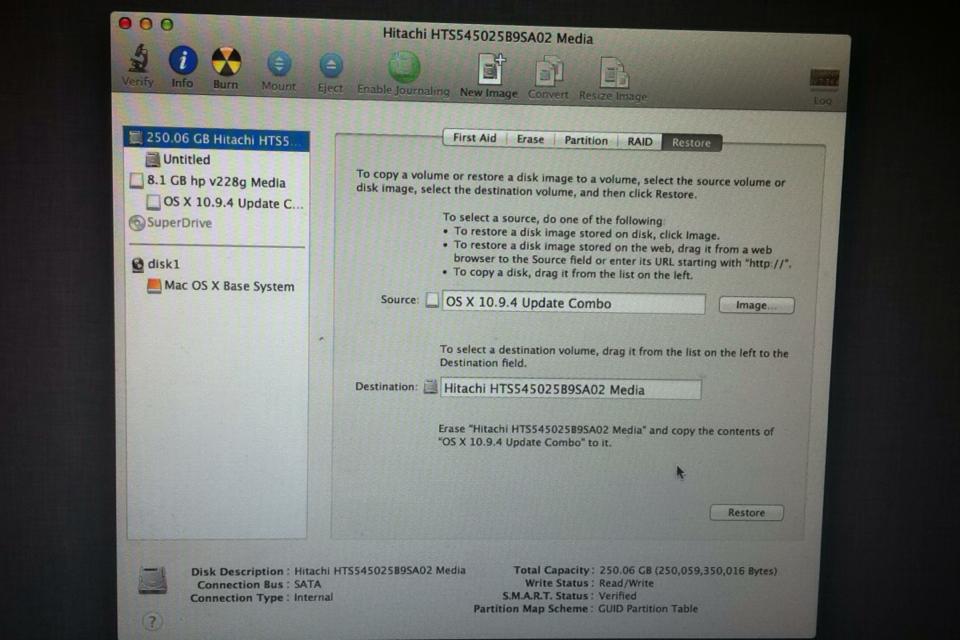The height and width of the screenshot is (640, 960).
Task: Click the disk icon beside Source field
Action: pos(432,300)
